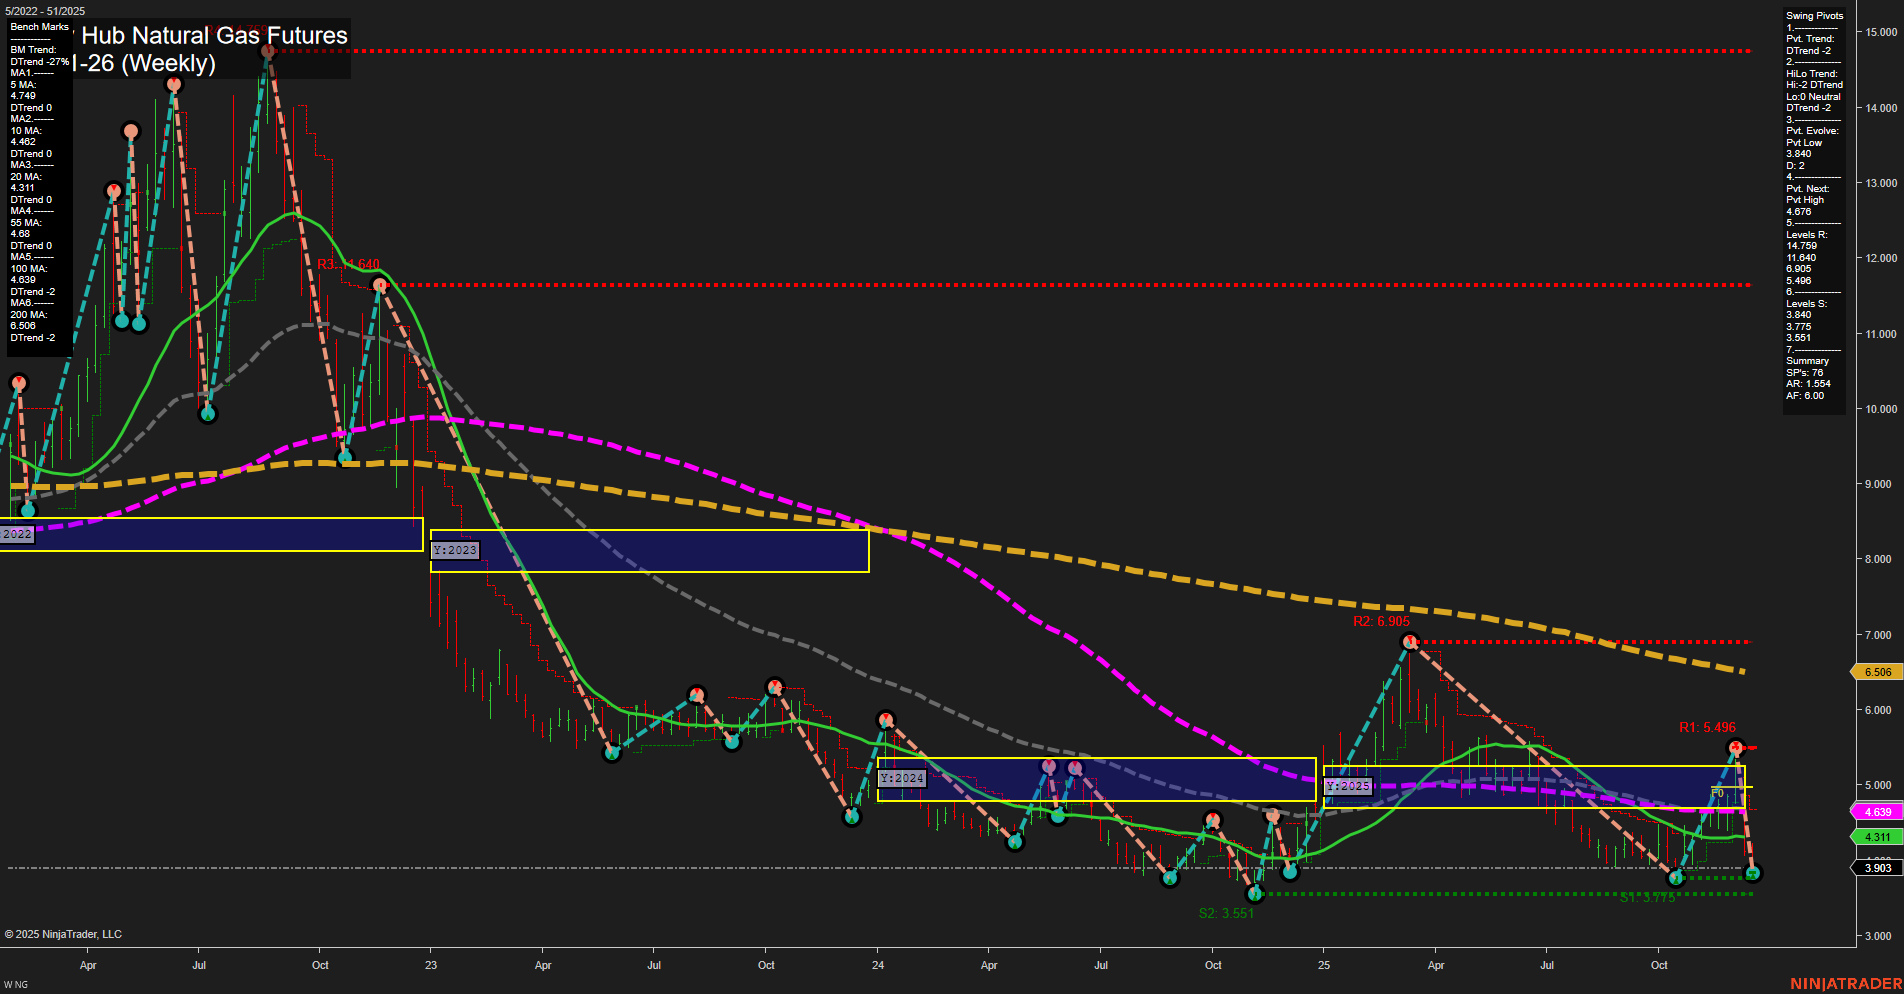Select the Y:2025 year label tab
The image size is (1904, 994).
1347,786
